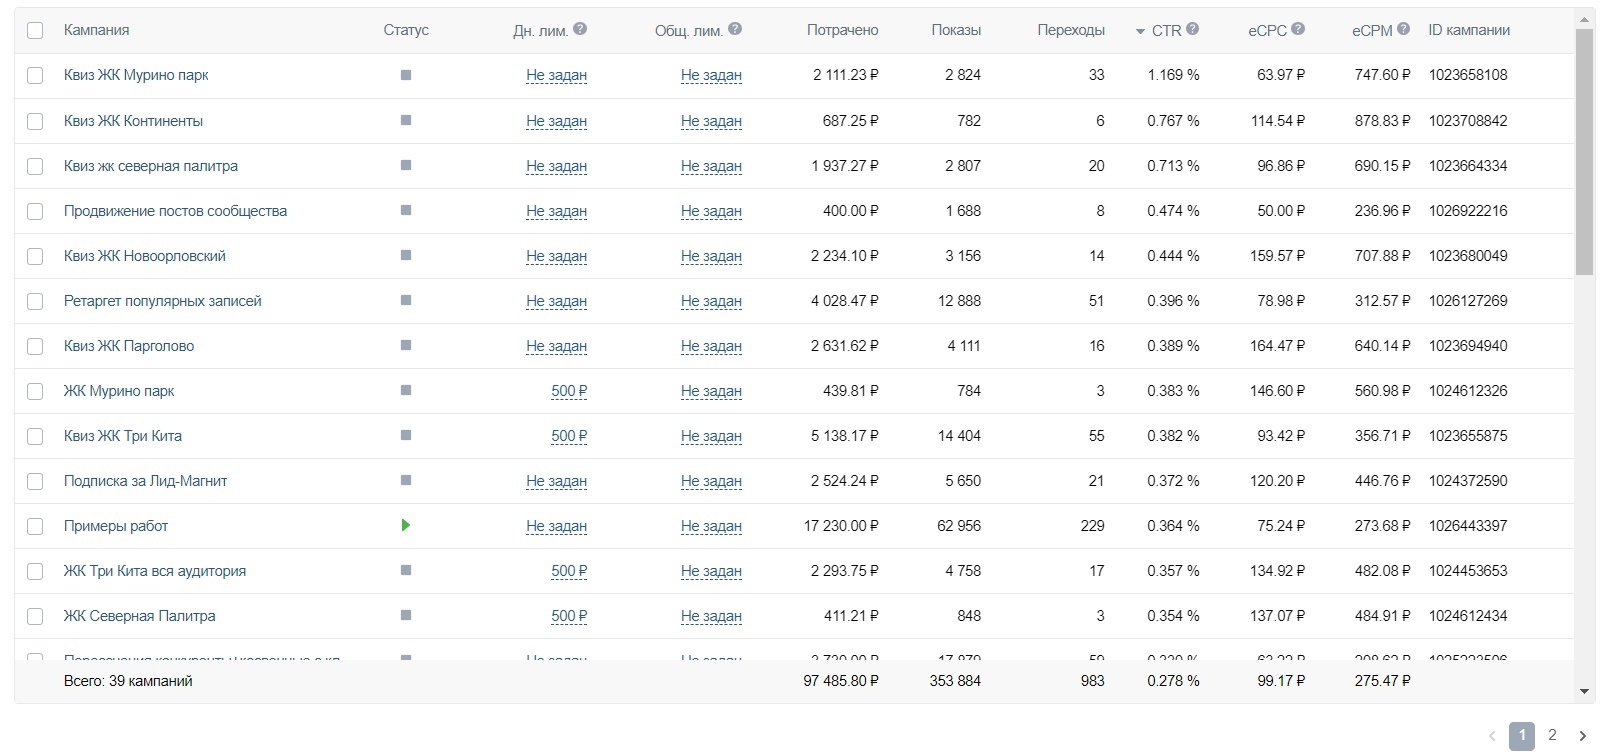Open campaign Примеры работ
This screenshot has height=752, width=1605.
click(116, 526)
